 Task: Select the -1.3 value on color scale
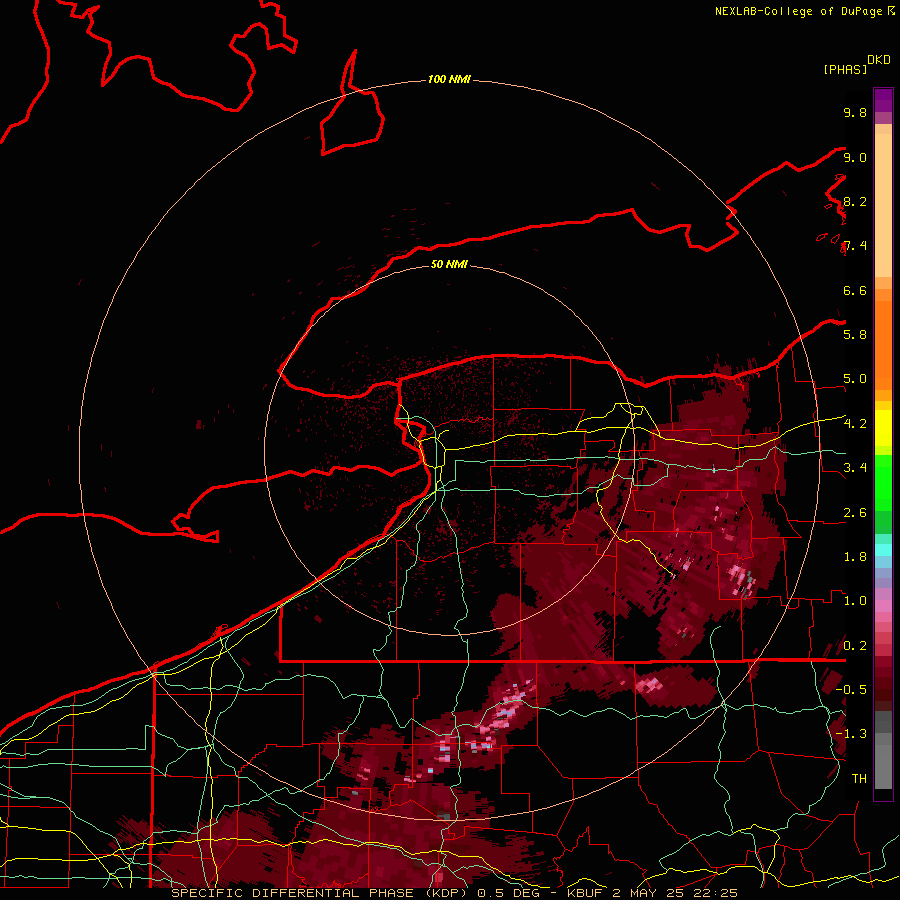[x=851, y=734]
